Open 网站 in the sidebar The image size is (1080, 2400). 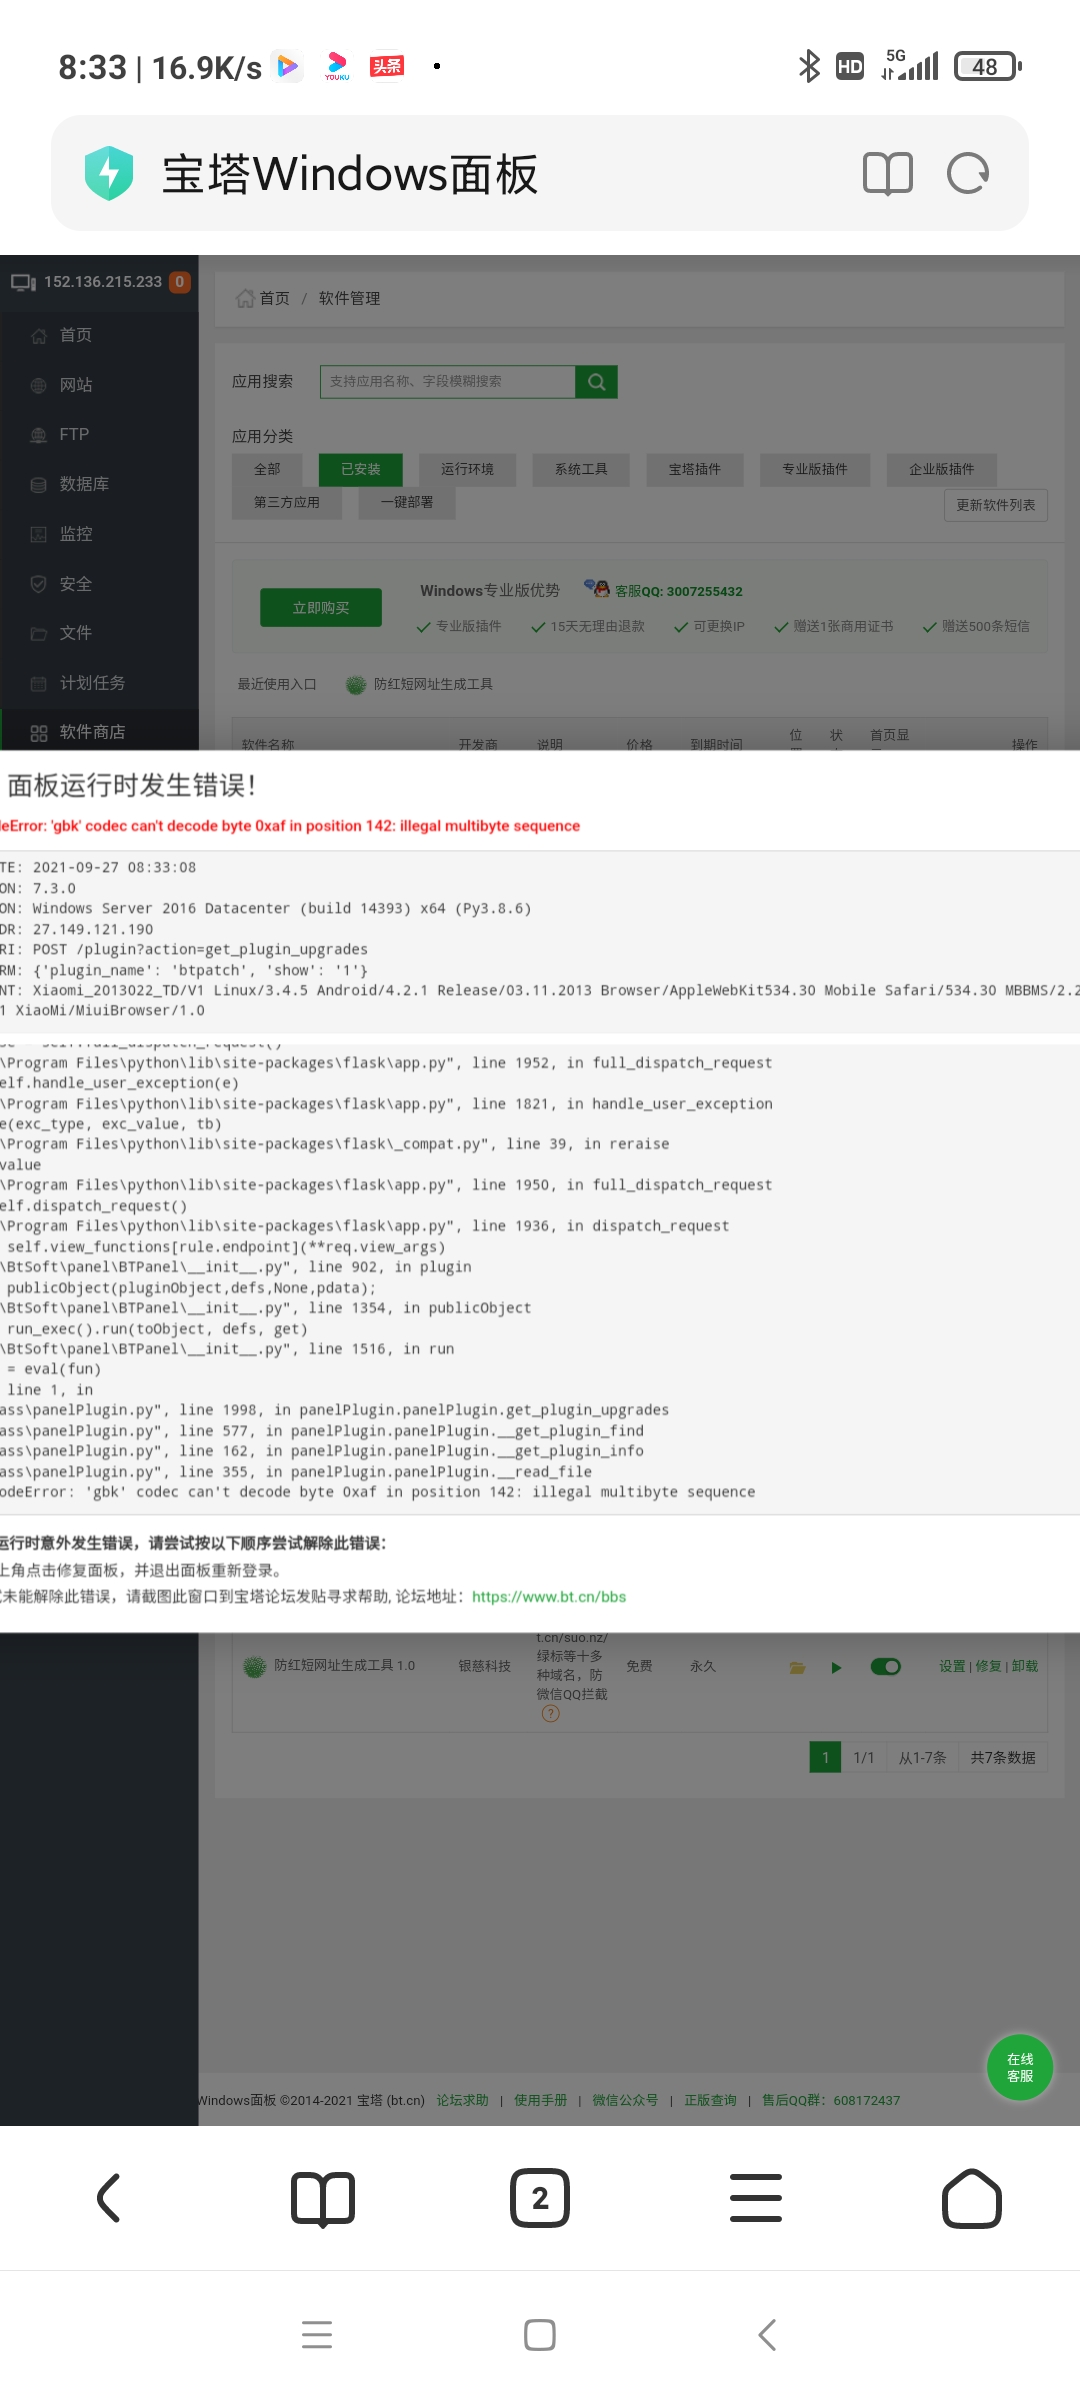[x=76, y=385]
